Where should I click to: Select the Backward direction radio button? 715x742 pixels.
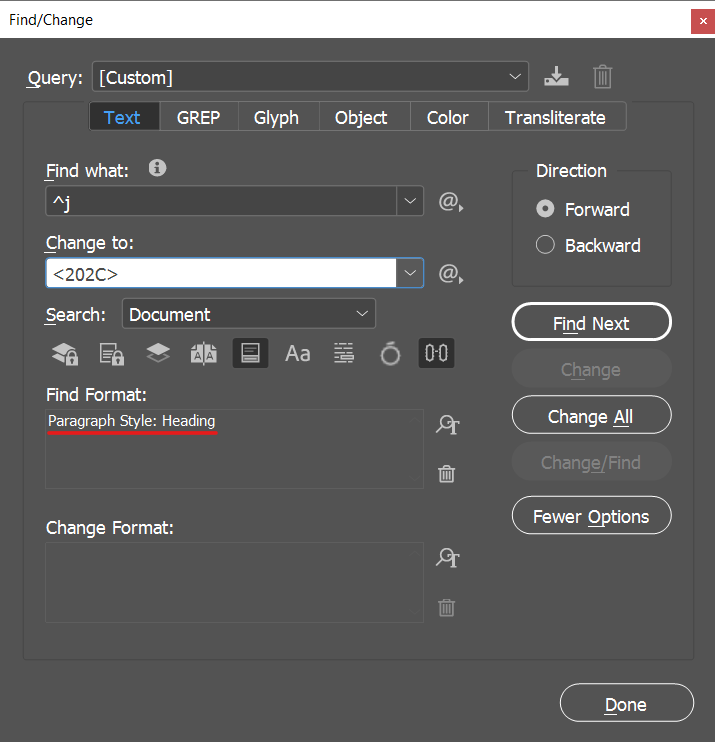[545, 245]
